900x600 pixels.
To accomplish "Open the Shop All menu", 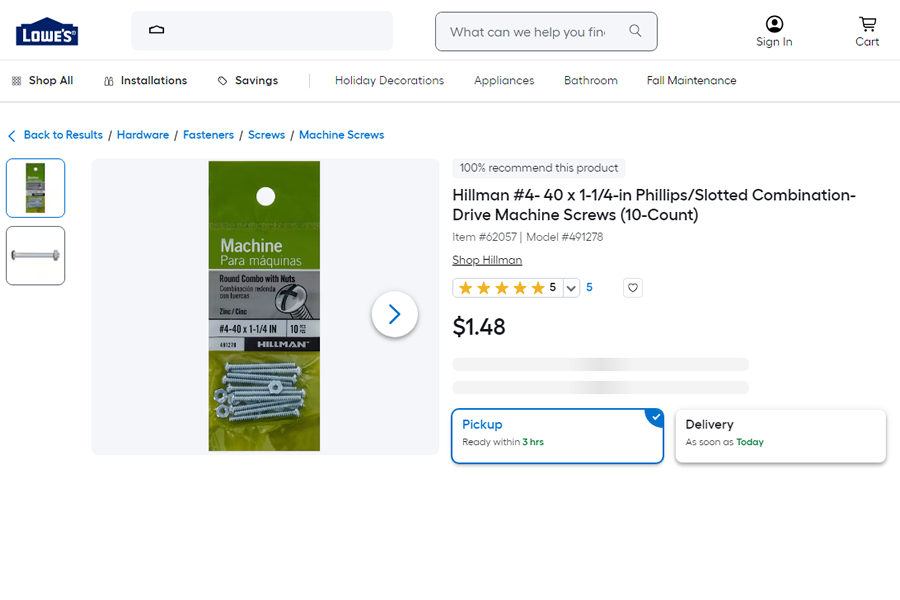I will (51, 80).
